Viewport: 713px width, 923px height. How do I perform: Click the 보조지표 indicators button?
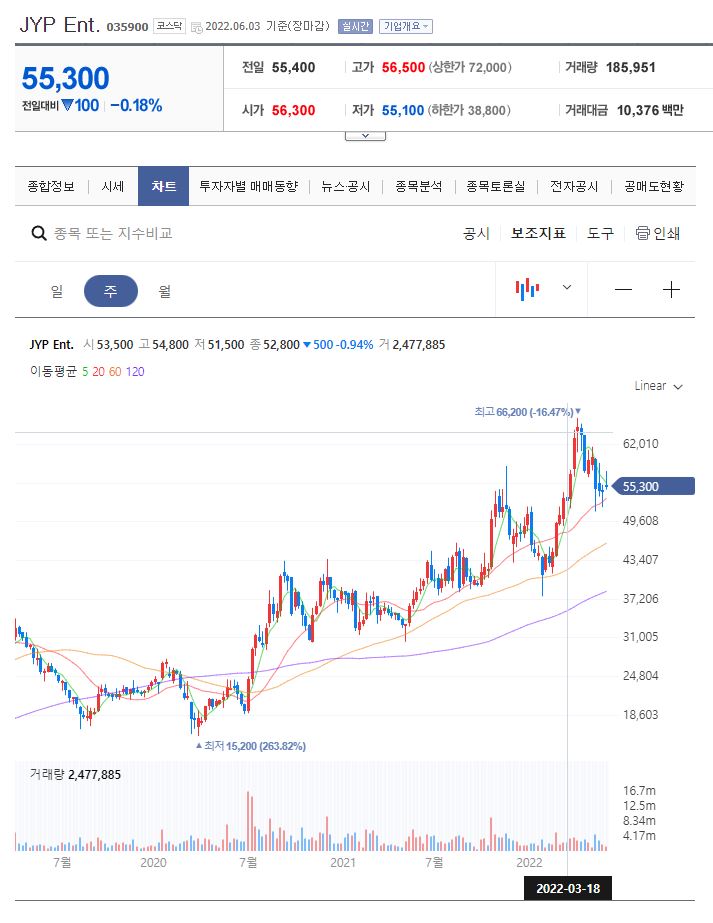pyautogui.click(x=538, y=234)
